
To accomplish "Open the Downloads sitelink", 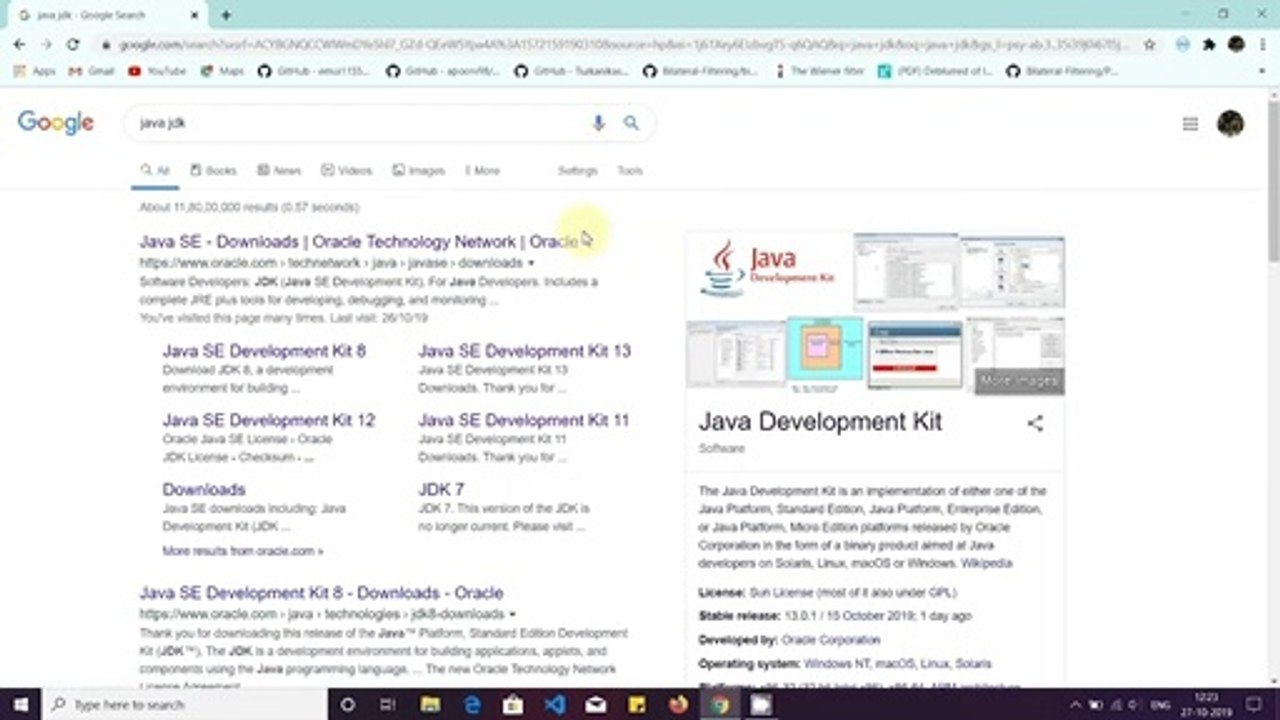I will coord(204,489).
